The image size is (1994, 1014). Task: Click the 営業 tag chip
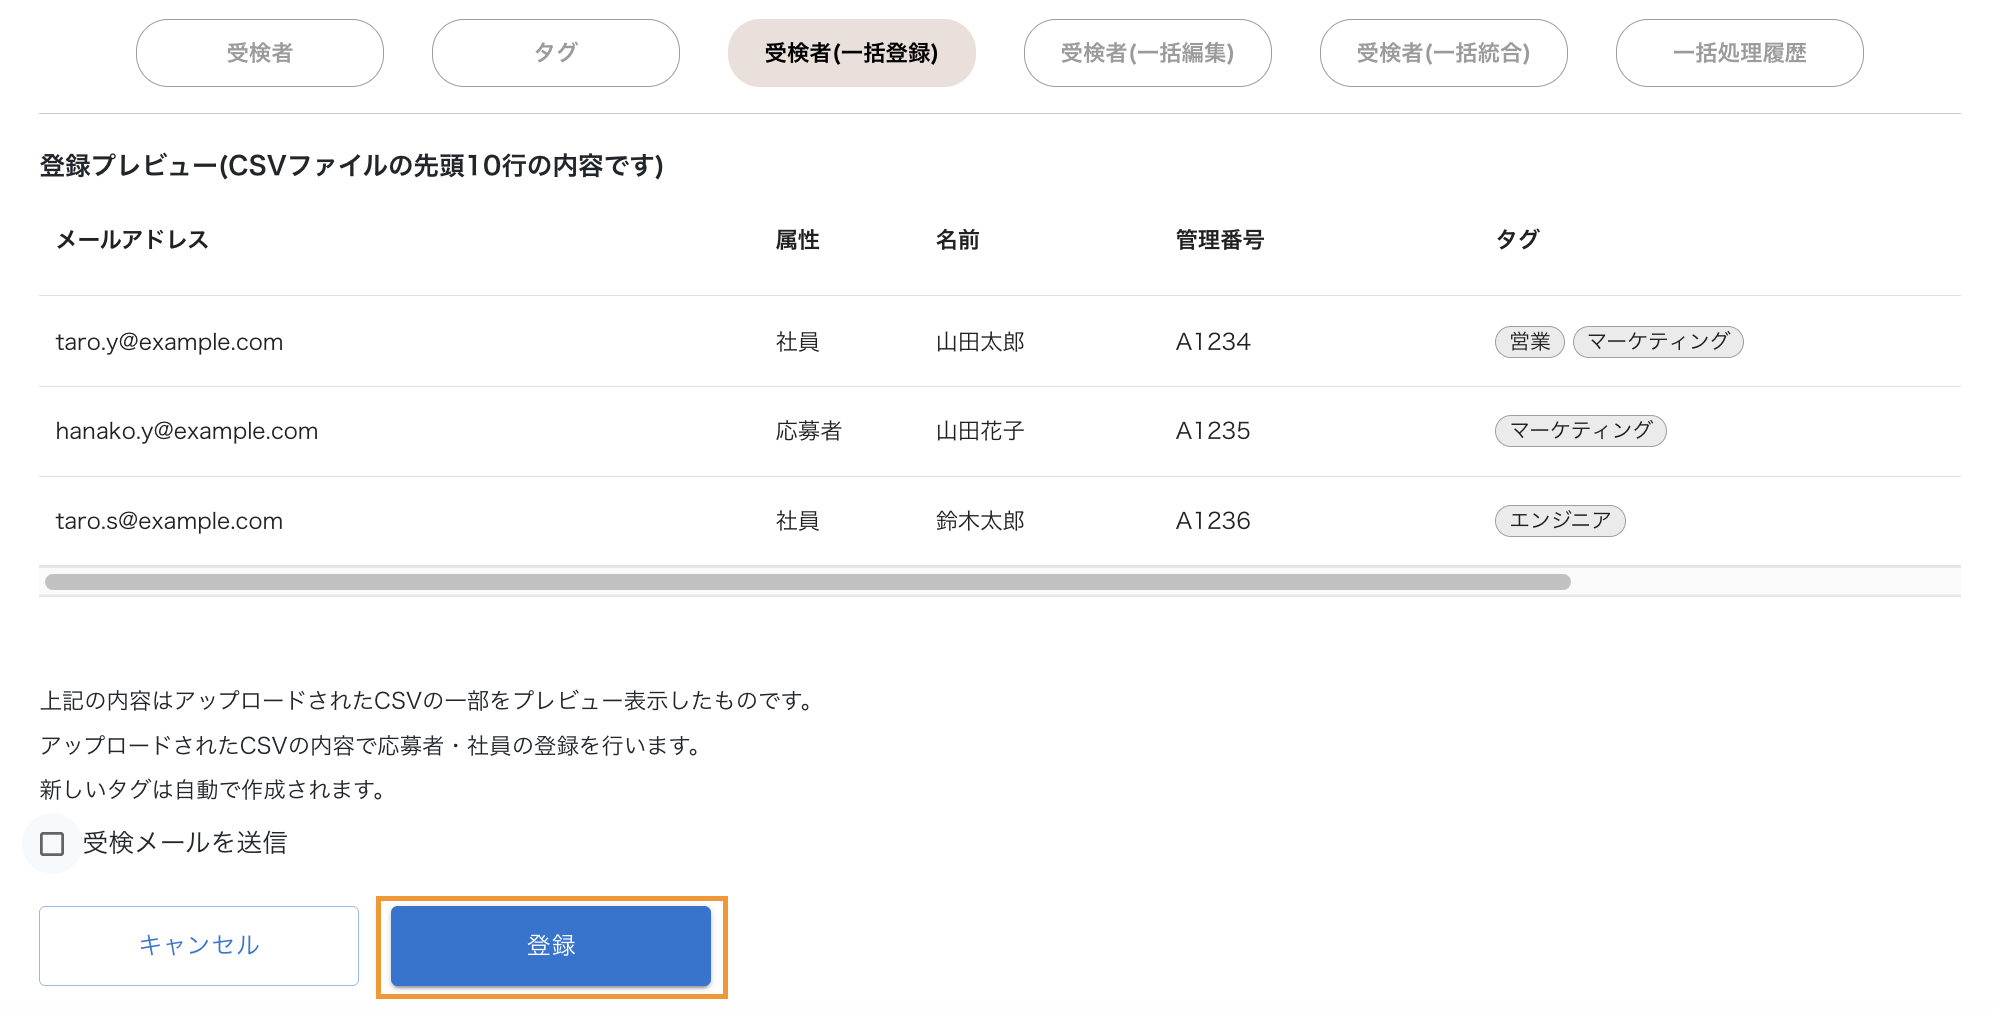point(1529,342)
